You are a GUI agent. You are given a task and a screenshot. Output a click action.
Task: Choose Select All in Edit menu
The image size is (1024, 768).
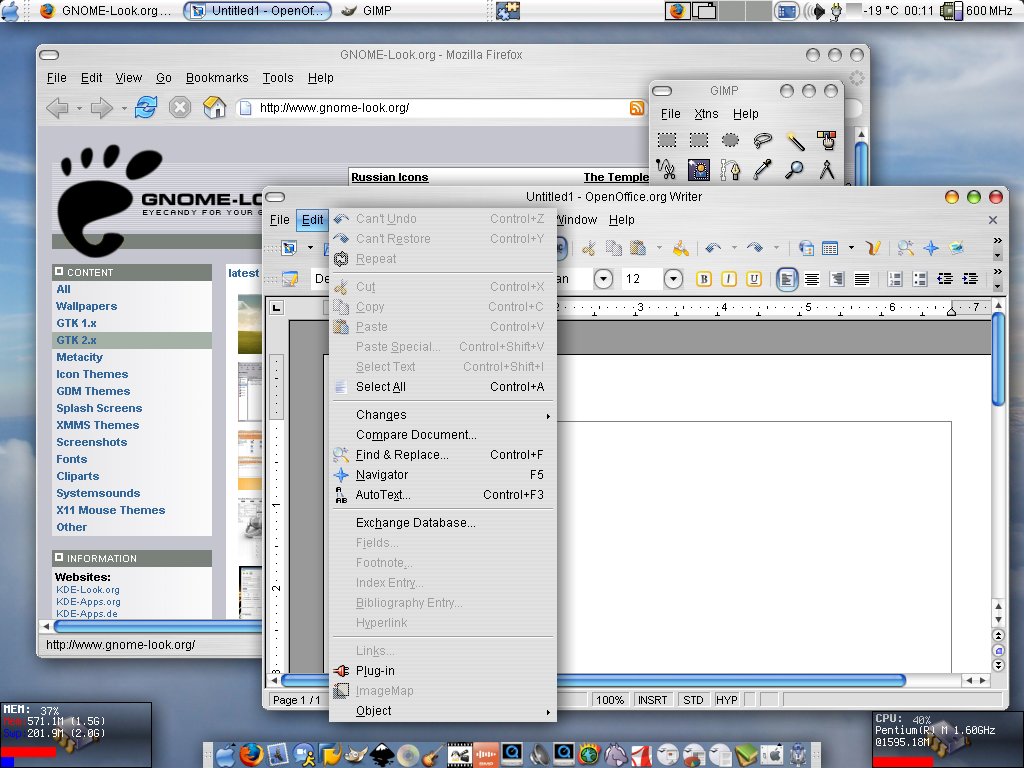442,387
